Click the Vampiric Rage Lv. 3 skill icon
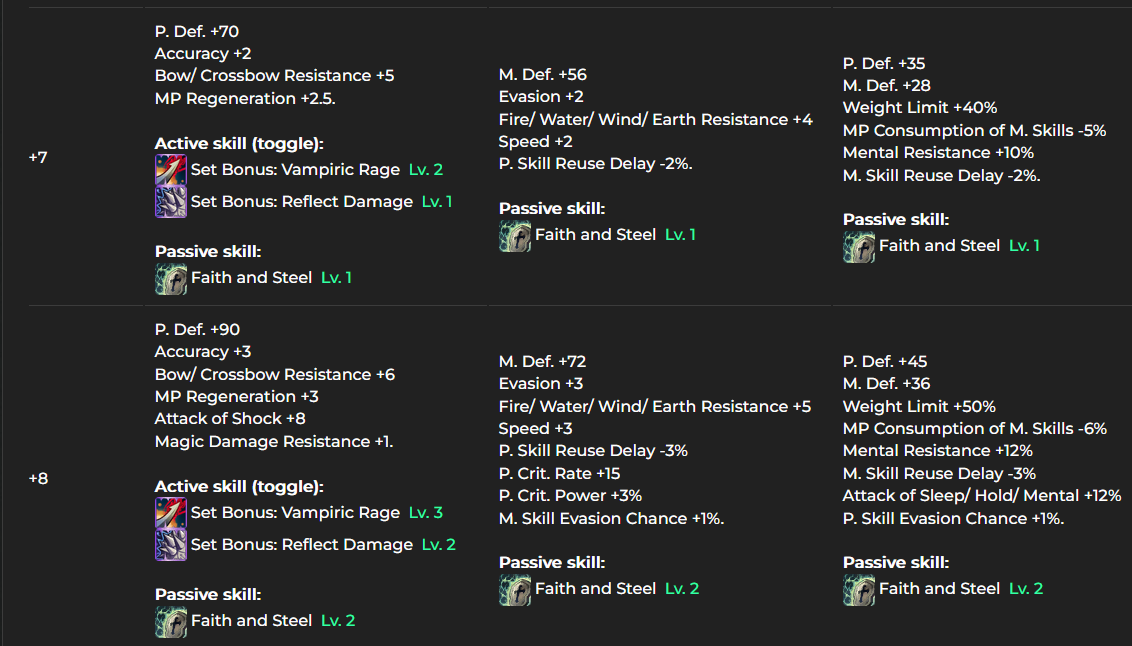This screenshot has width=1132, height=646. pos(171,513)
